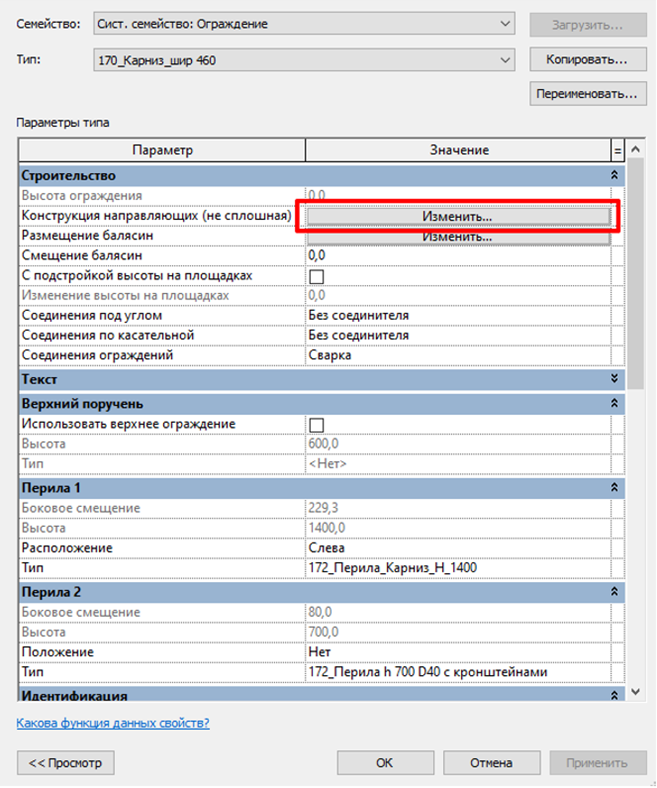Click the Смещение балясин parameter label
Viewport: 657px width, 788px height.
coord(82,256)
